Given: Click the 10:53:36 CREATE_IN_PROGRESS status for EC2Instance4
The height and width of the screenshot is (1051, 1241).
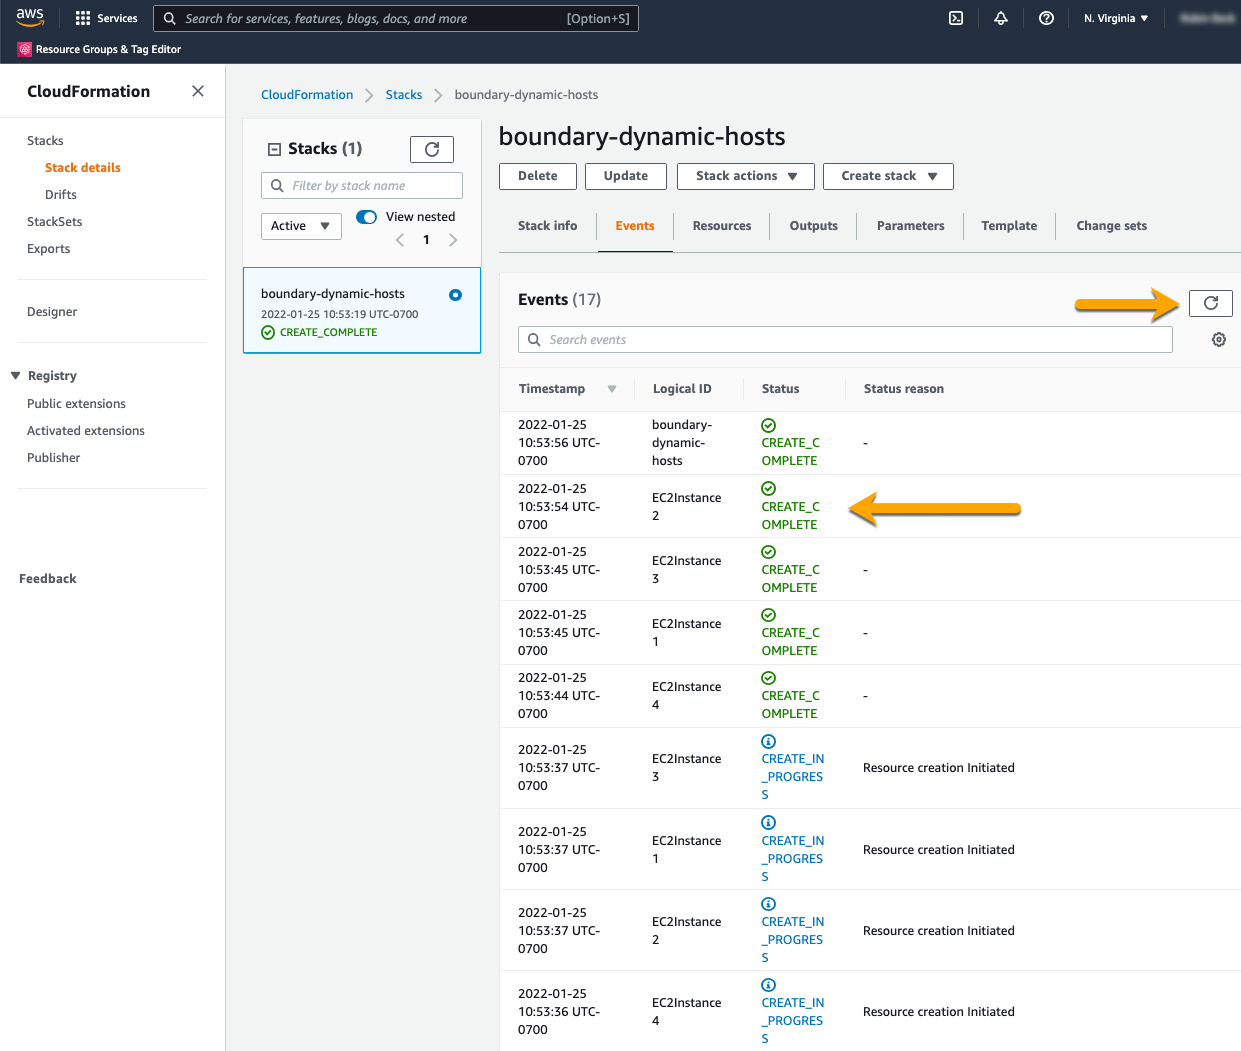Looking at the screenshot, I should [x=793, y=1012].
